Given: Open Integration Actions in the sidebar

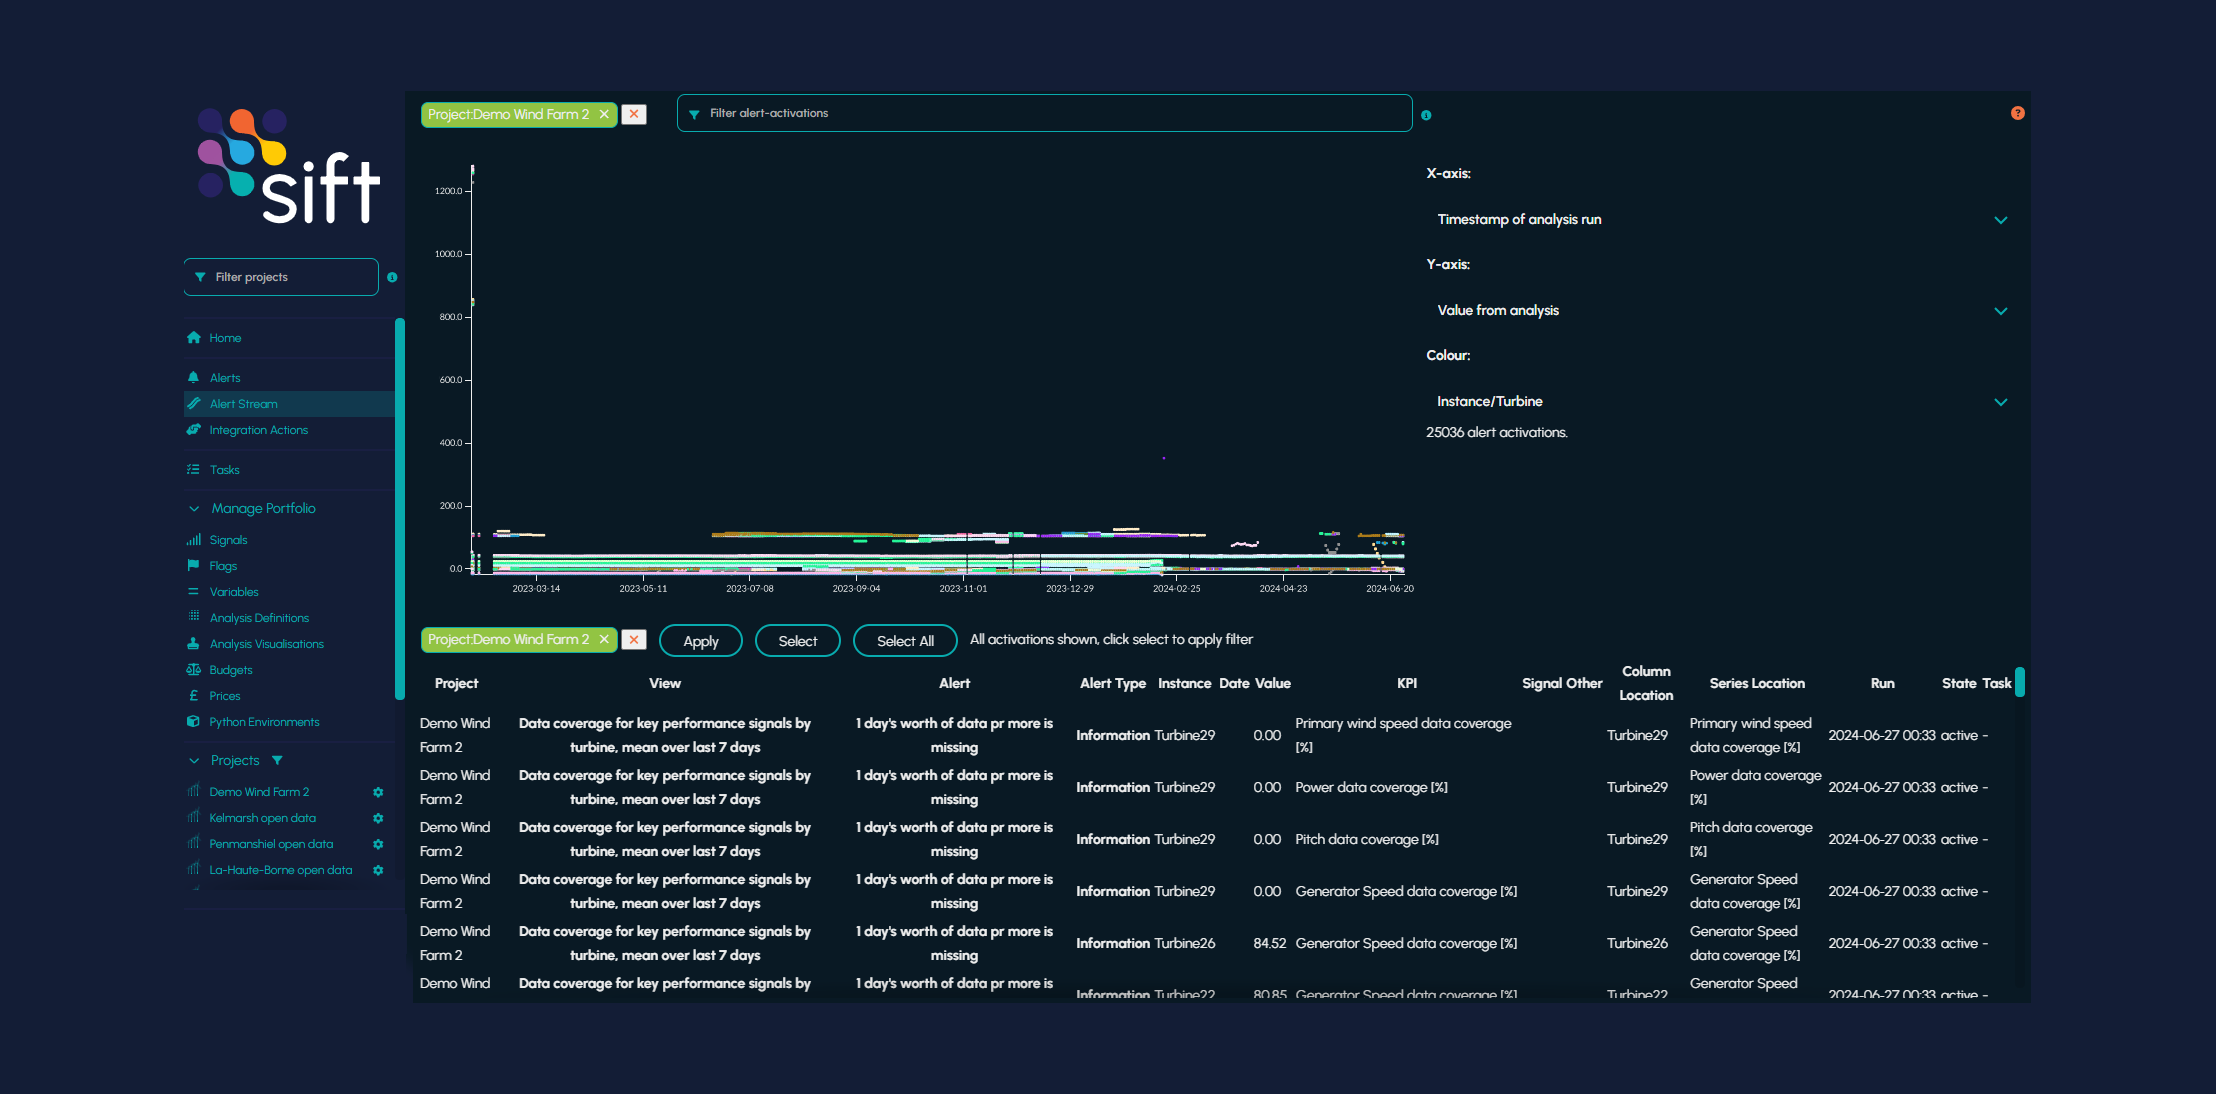Looking at the screenshot, I should point(258,430).
